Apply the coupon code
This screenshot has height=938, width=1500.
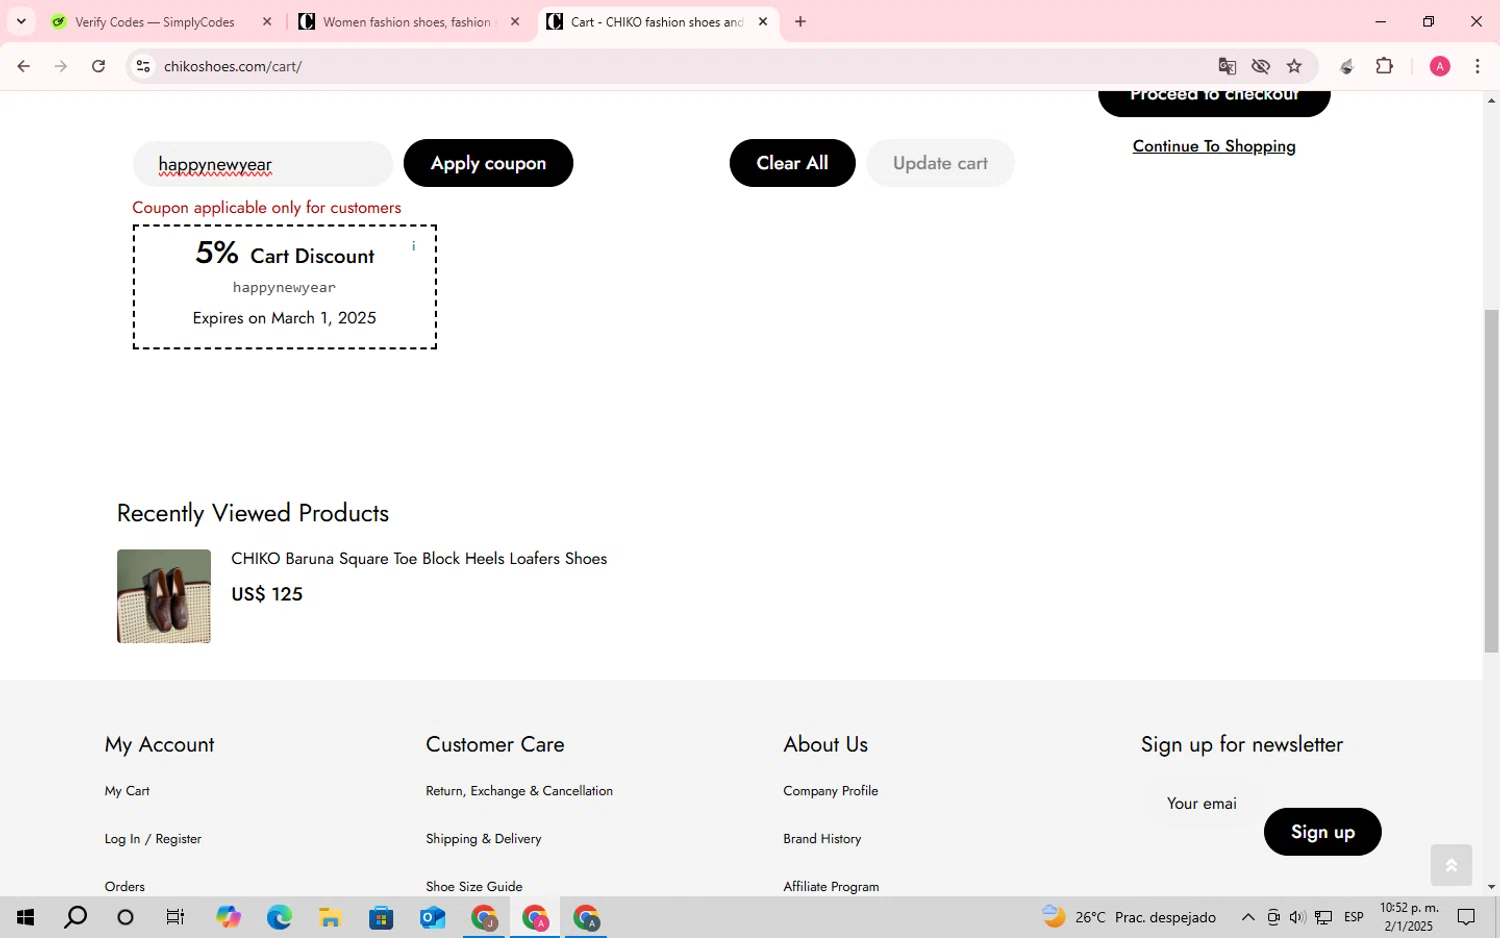coord(488,163)
